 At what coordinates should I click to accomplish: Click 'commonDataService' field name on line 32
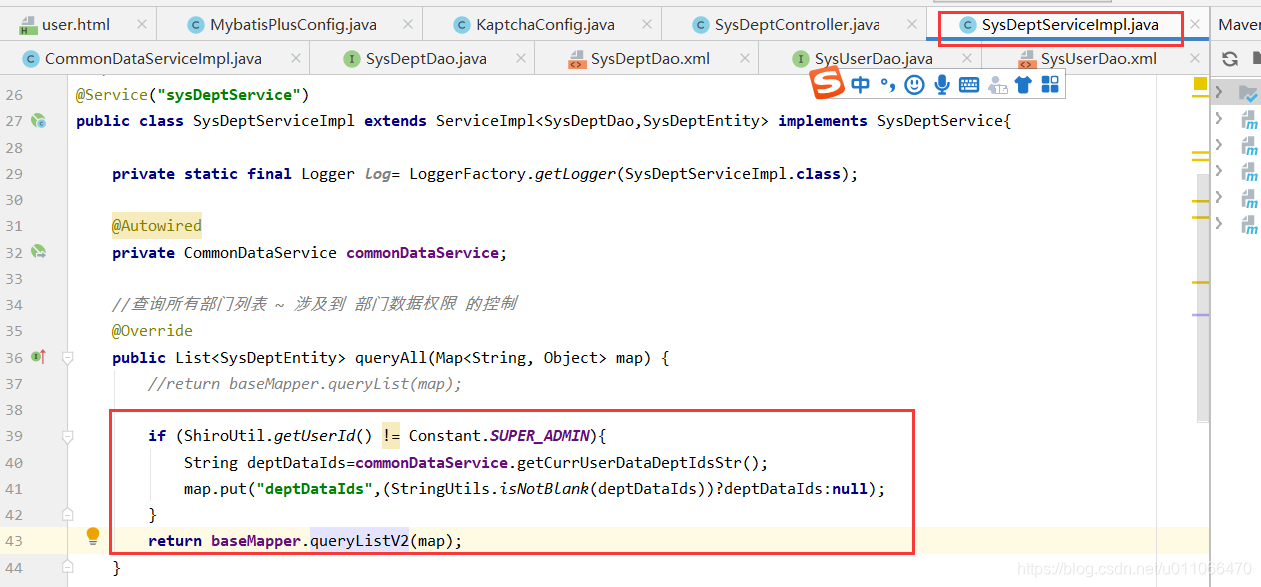422,253
